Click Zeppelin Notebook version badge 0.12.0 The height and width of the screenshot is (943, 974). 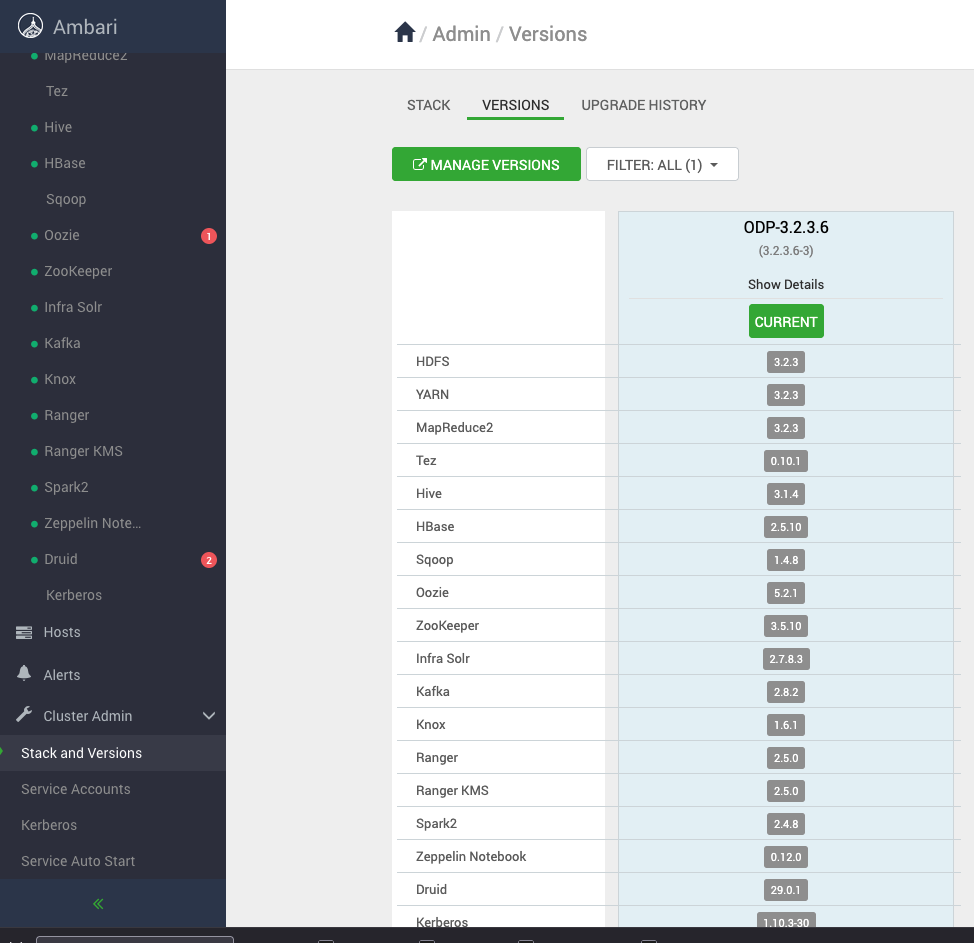(786, 857)
